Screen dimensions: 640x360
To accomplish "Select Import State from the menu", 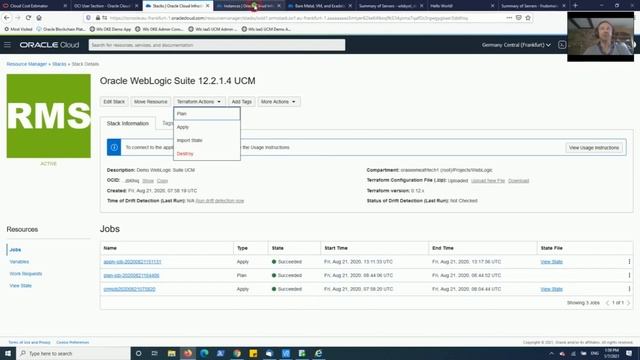I will [207, 140].
